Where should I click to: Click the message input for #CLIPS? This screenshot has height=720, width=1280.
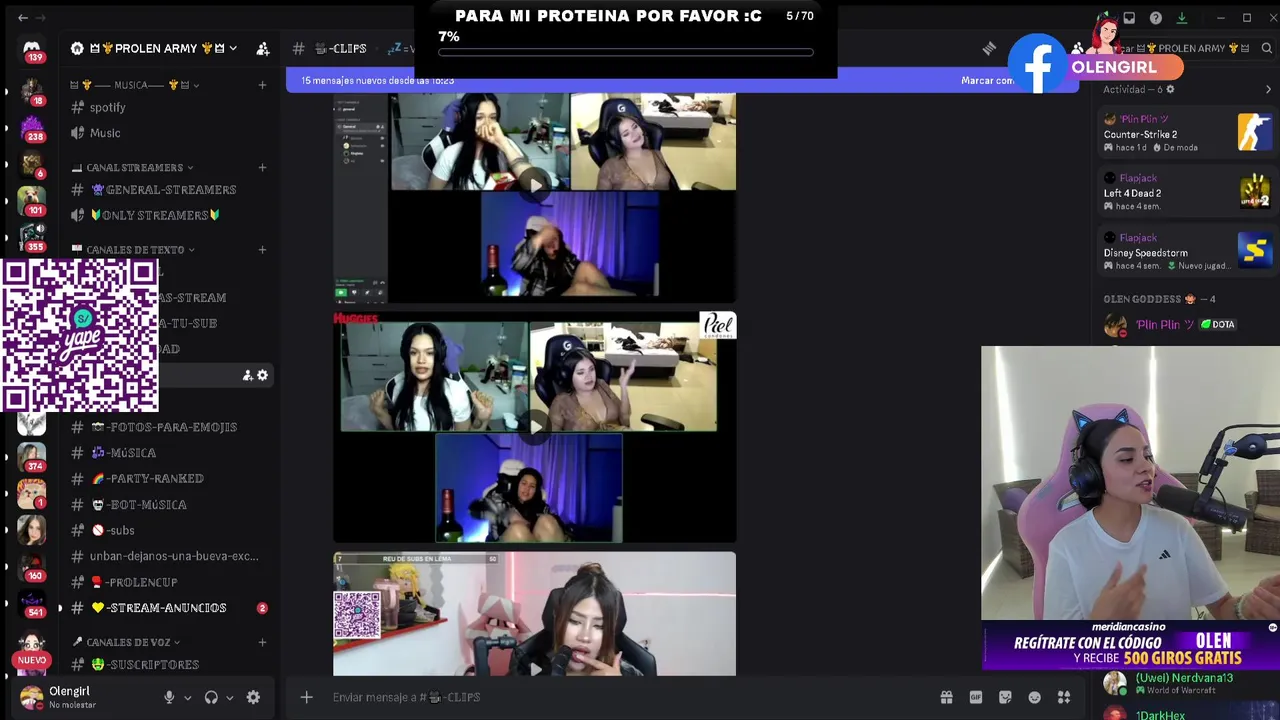630,697
